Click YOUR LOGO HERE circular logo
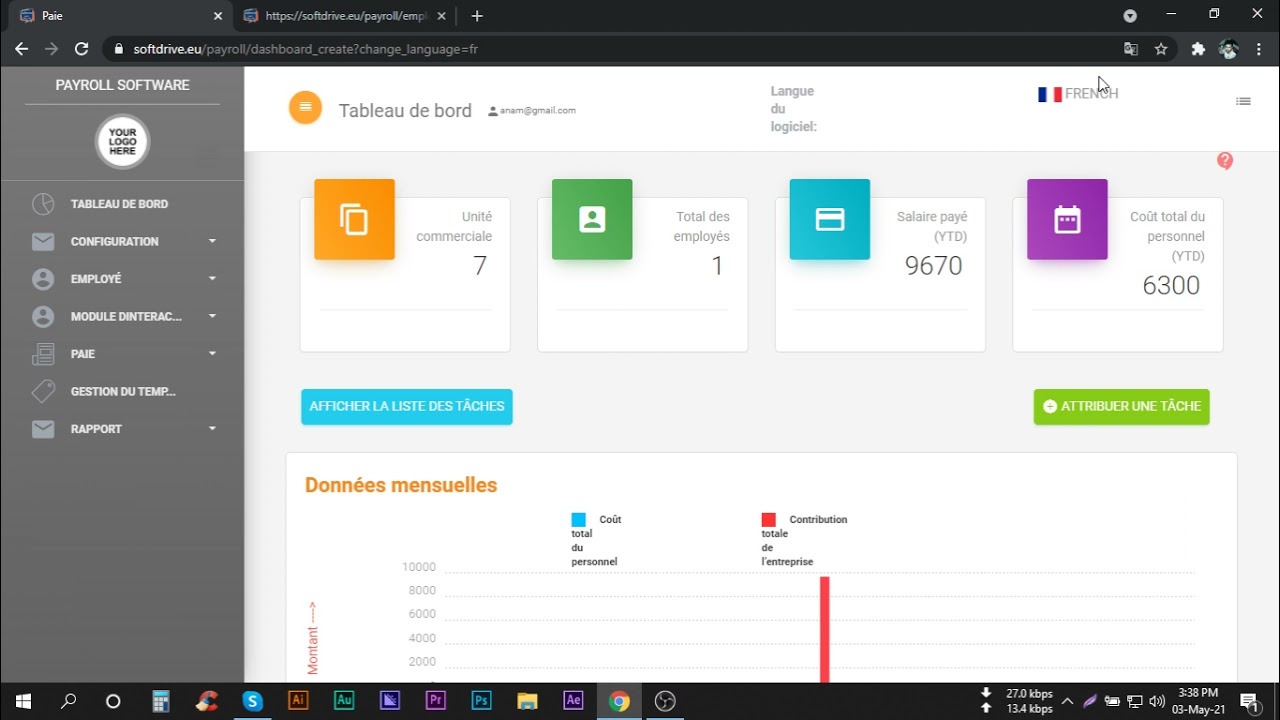The image size is (1280, 720). tap(122, 142)
